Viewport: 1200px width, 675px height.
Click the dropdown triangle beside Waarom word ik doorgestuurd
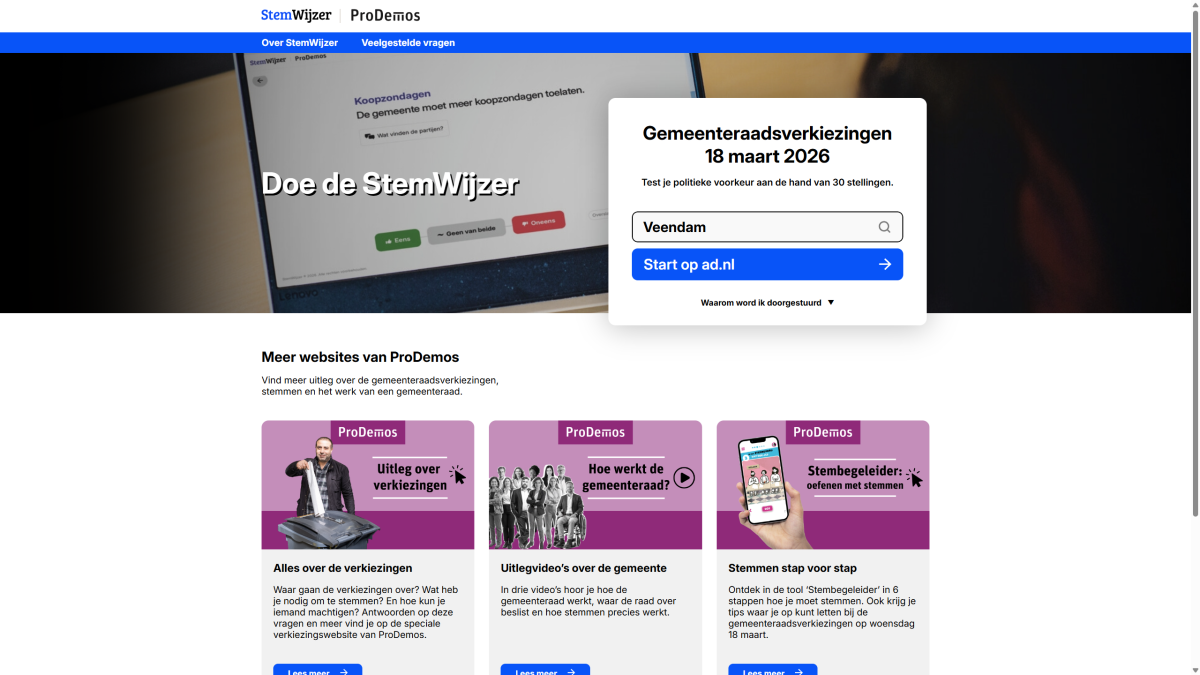click(x=831, y=302)
